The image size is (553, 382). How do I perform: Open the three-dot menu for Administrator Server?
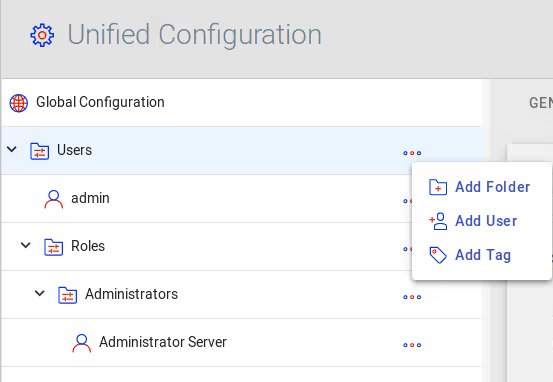click(x=412, y=345)
